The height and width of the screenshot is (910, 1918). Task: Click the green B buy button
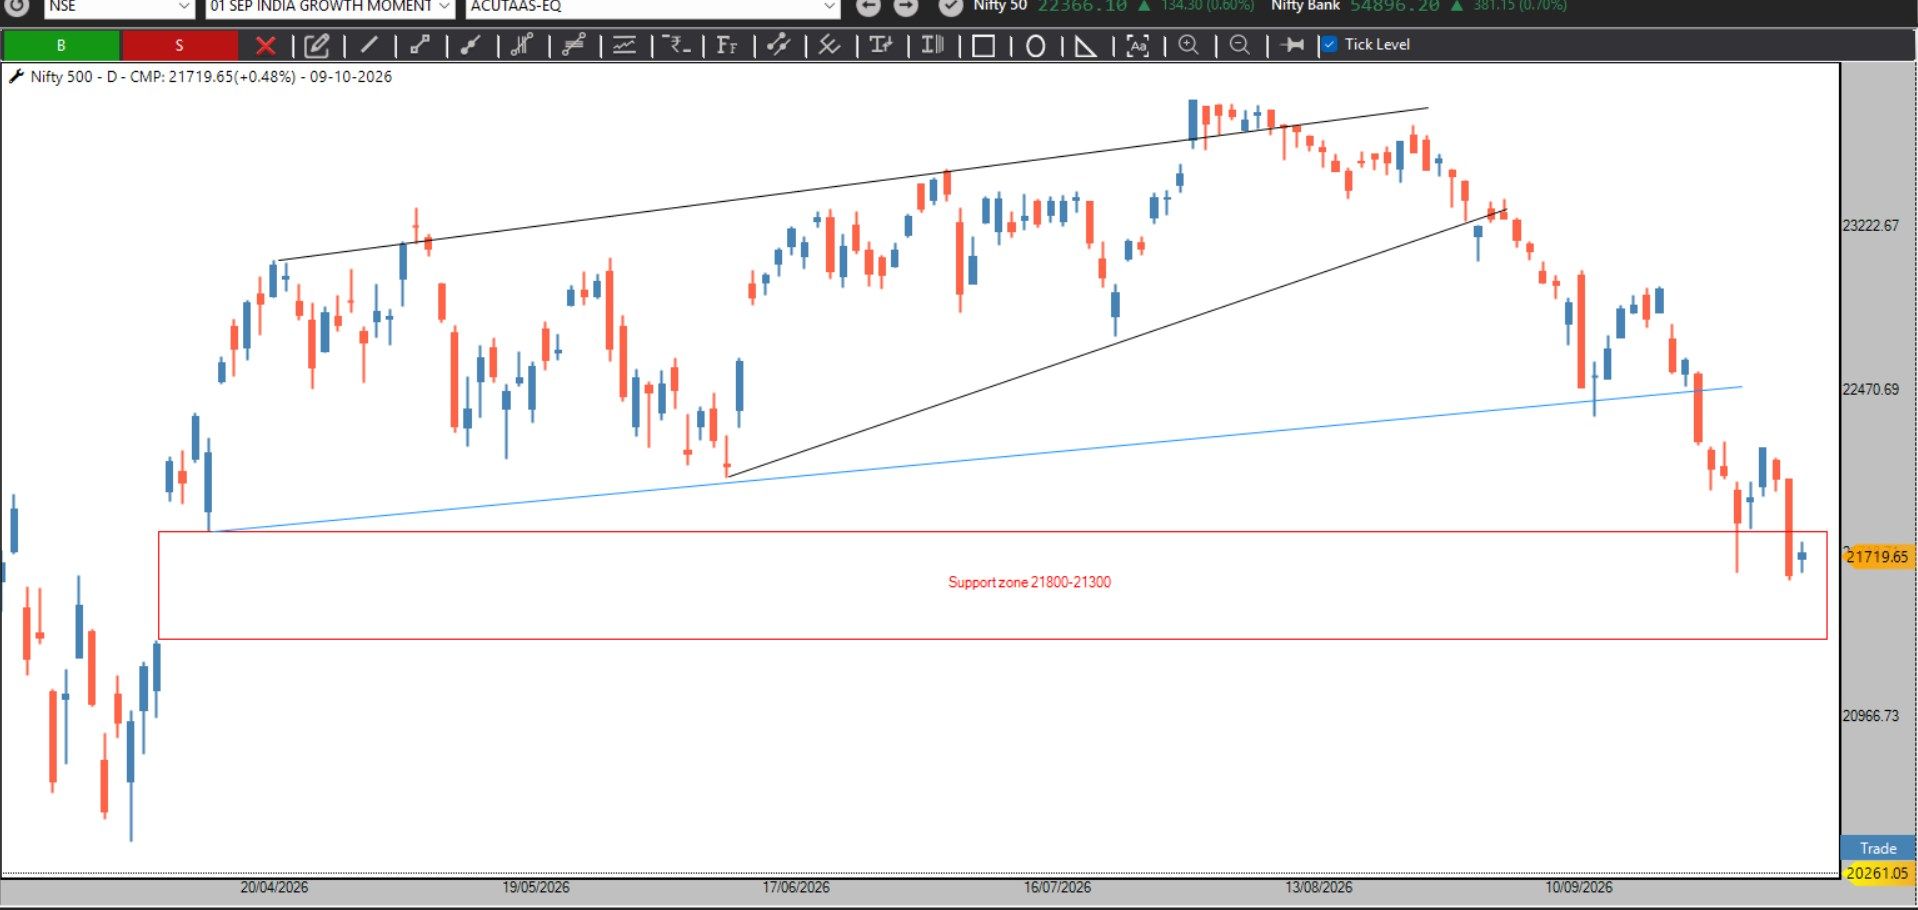[x=61, y=45]
